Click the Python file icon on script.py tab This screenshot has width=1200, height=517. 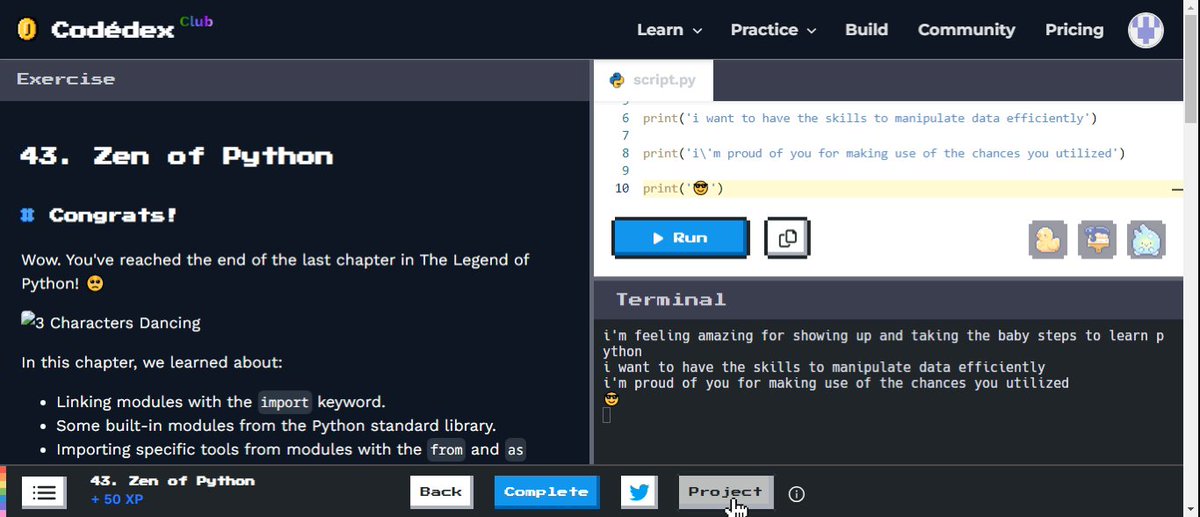tap(617, 79)
